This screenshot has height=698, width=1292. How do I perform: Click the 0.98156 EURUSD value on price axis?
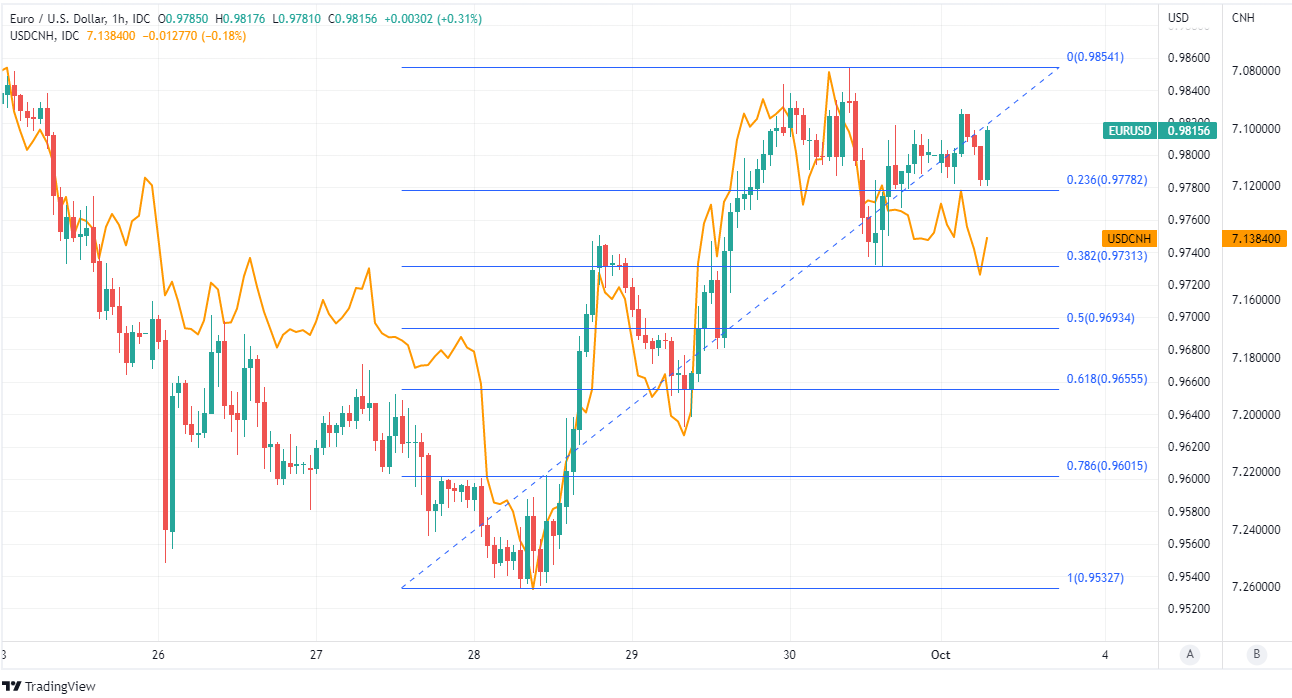point(1188,131)
